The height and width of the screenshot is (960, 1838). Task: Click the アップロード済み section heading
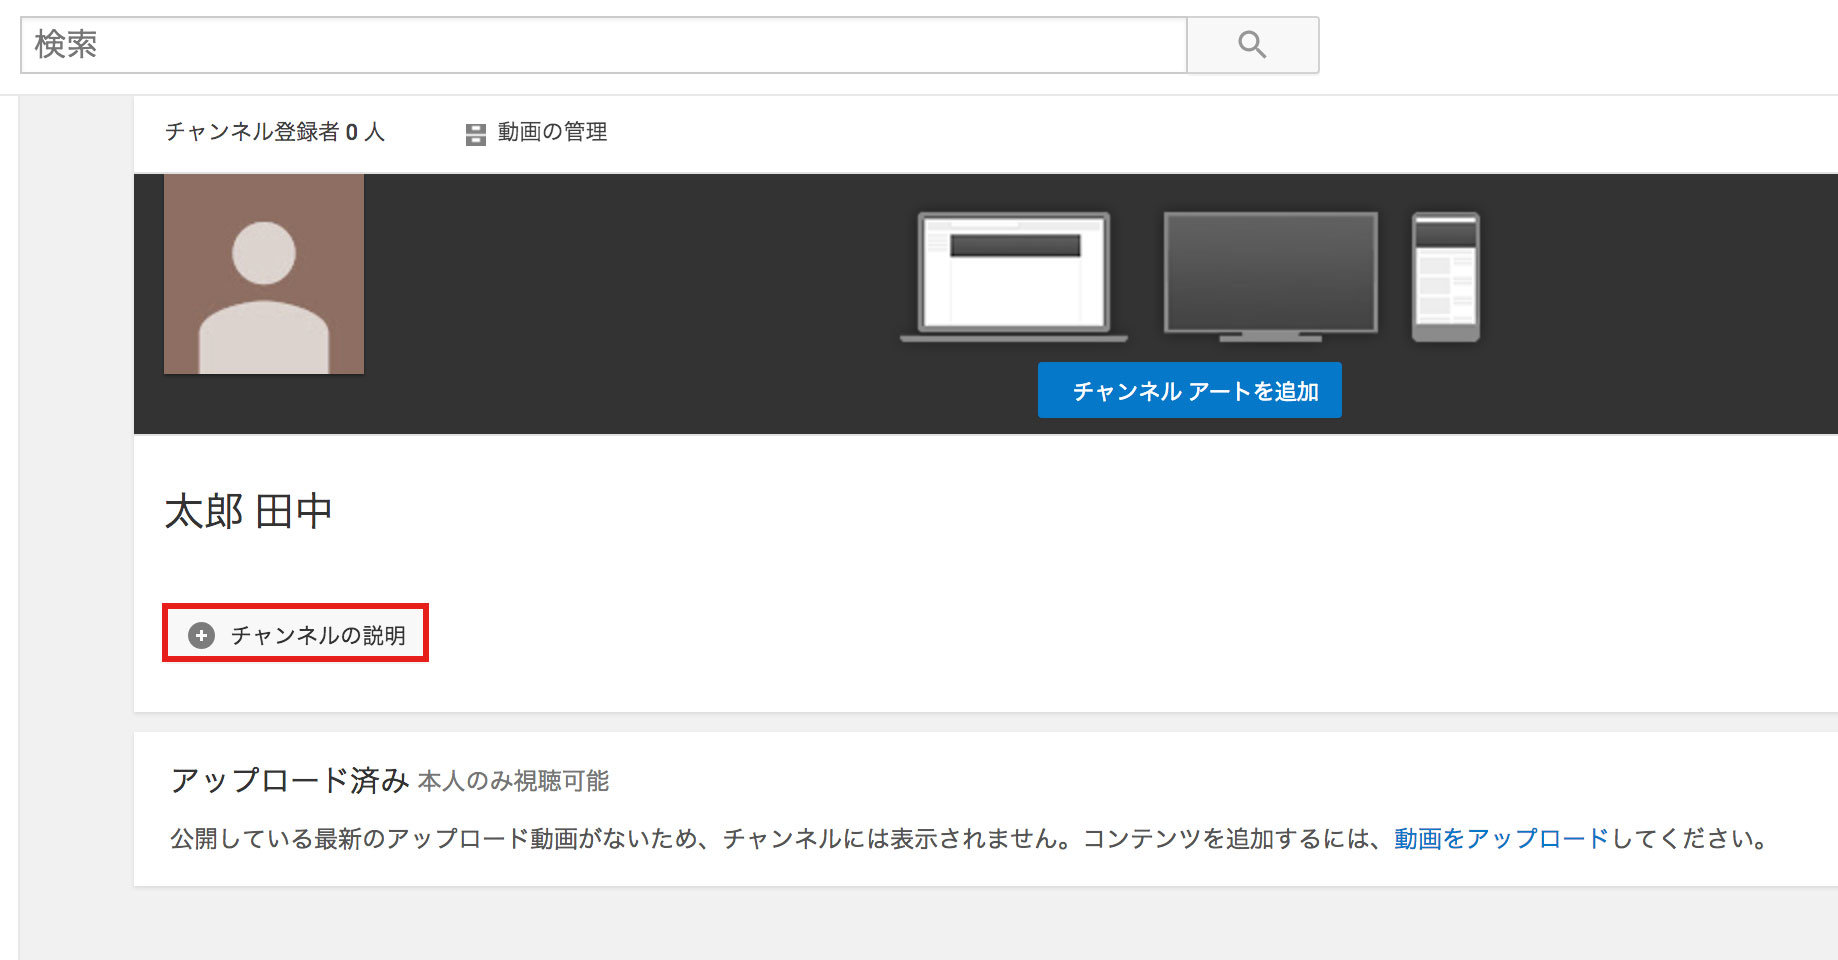[290, 780]
